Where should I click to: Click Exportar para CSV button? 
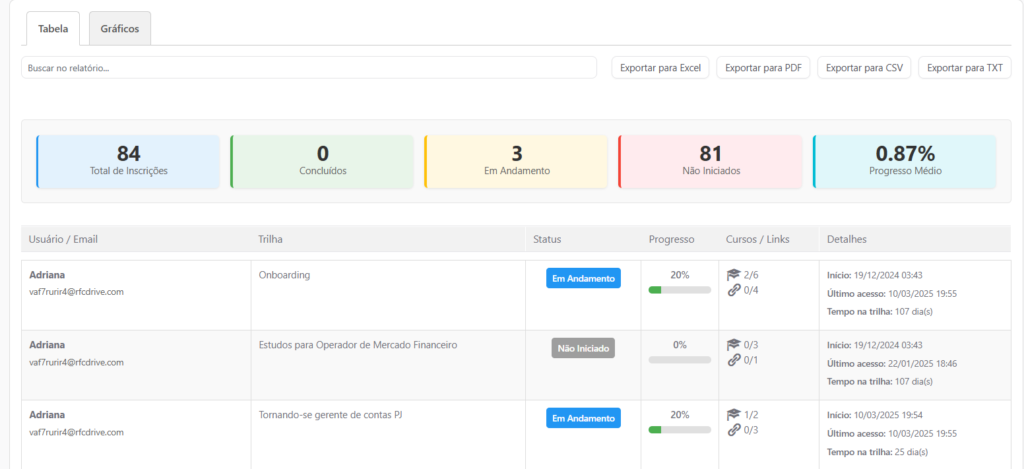point(863,68)
